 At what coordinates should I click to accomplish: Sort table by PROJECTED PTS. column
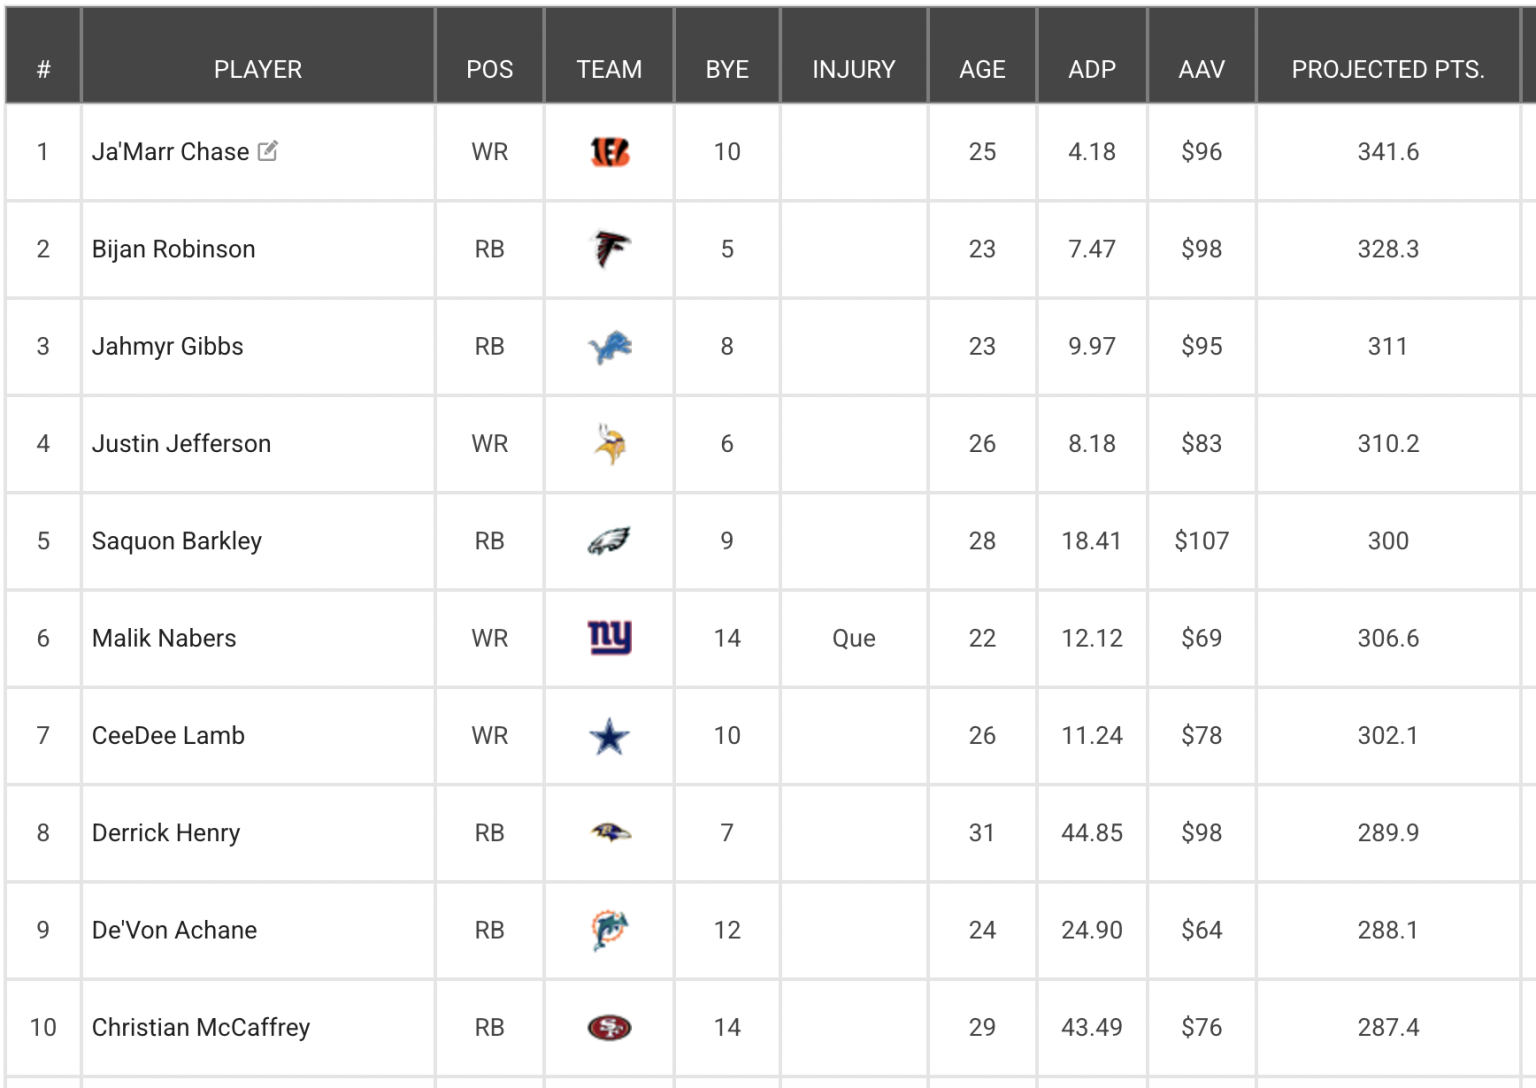[1387, 69]
